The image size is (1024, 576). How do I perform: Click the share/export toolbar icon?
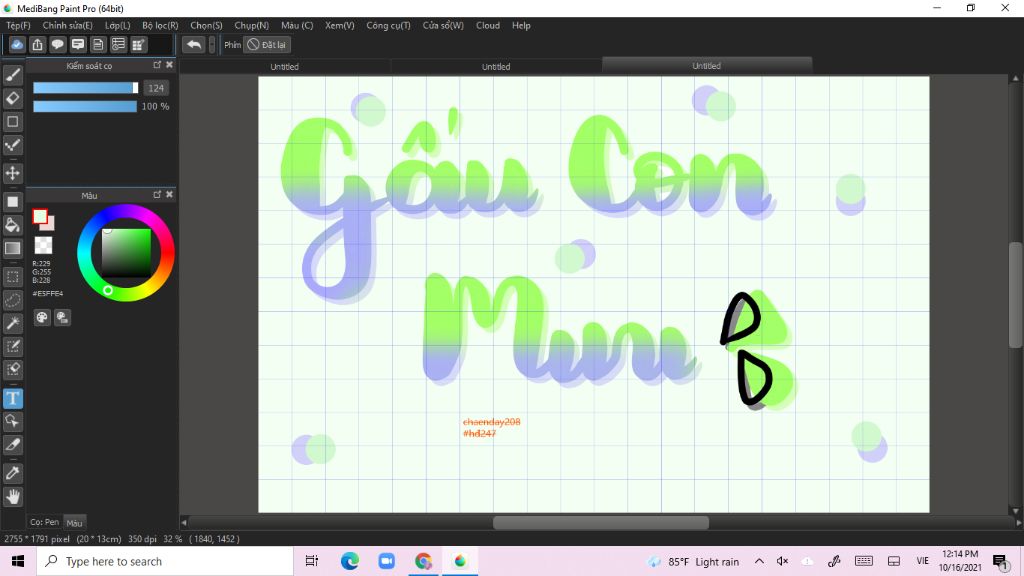(x=37, y=44)
